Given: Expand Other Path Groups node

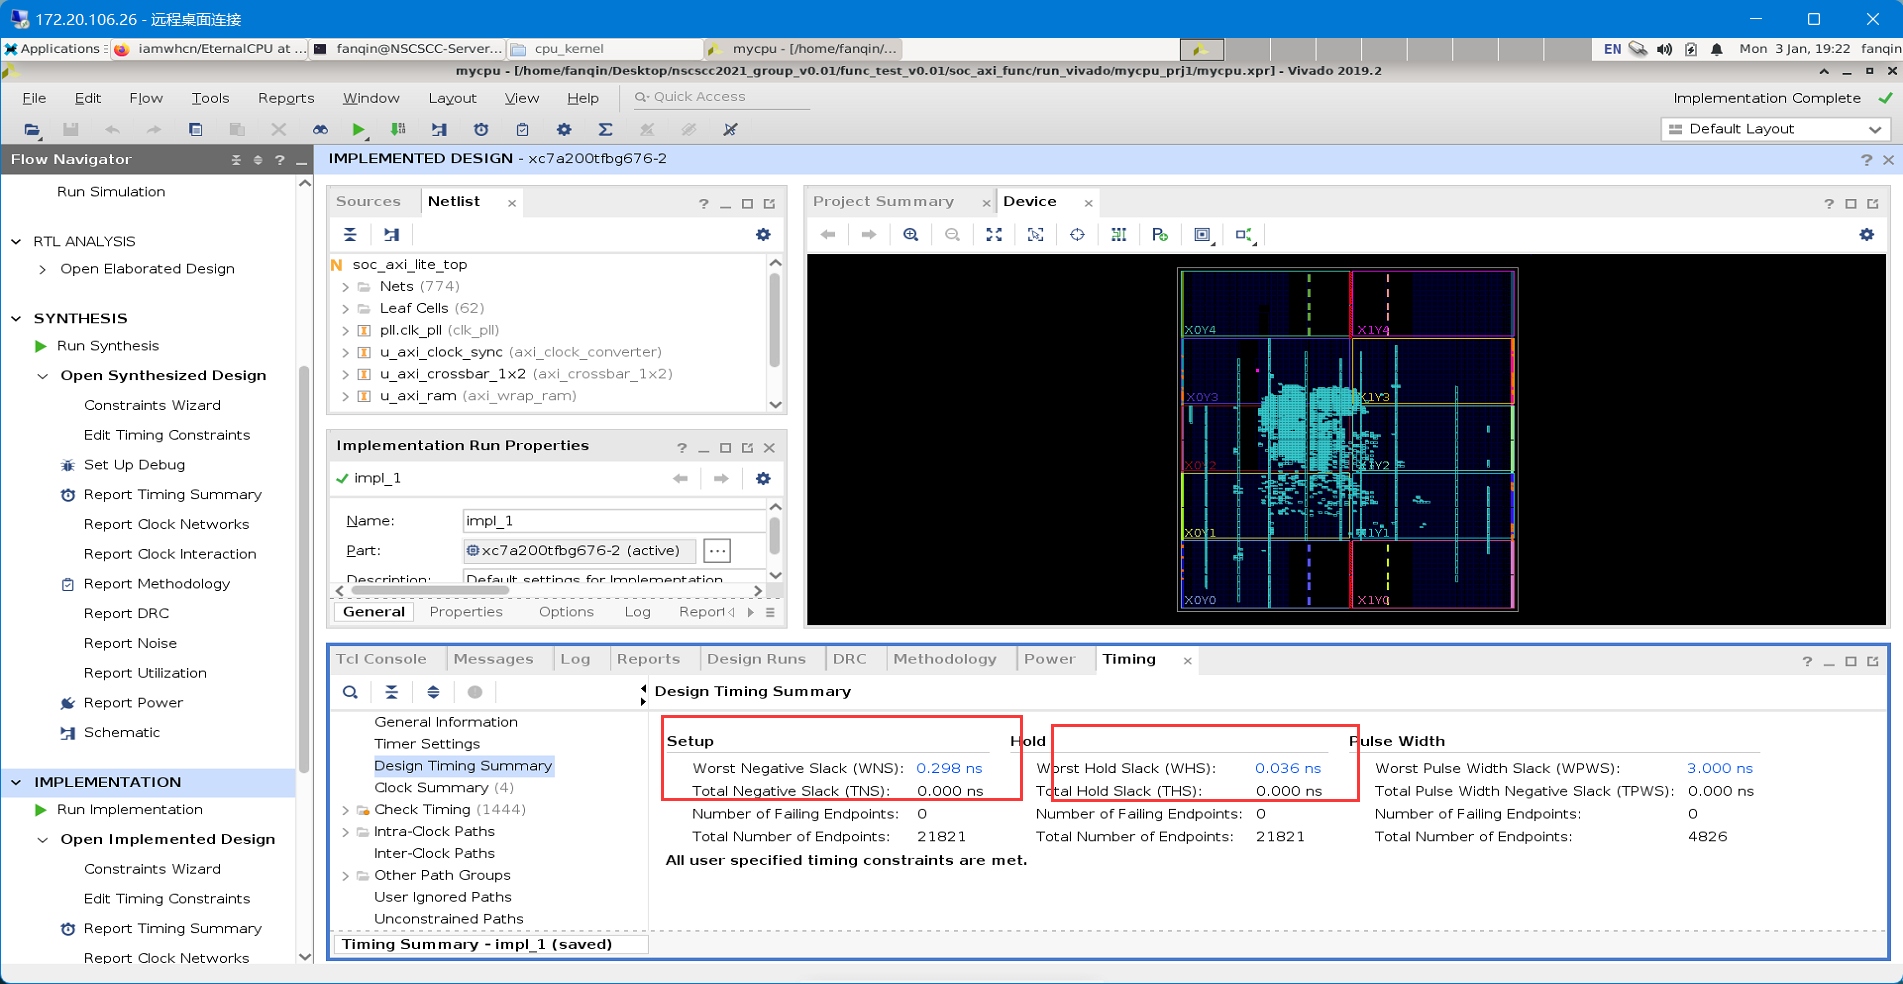Looking at the screenshot, I should tap(346, 876).
